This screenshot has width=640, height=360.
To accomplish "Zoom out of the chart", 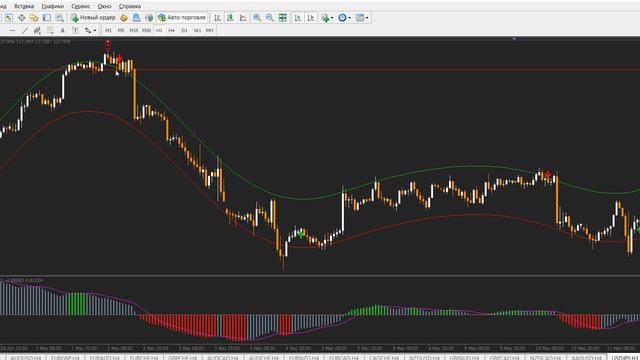I will coord(270,18).
